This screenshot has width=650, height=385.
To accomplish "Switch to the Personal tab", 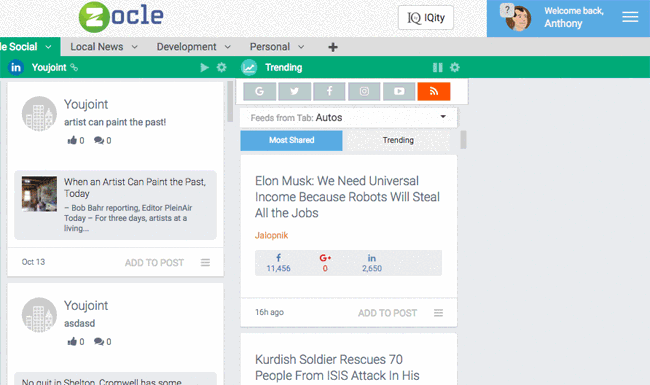I will [269, 47].
